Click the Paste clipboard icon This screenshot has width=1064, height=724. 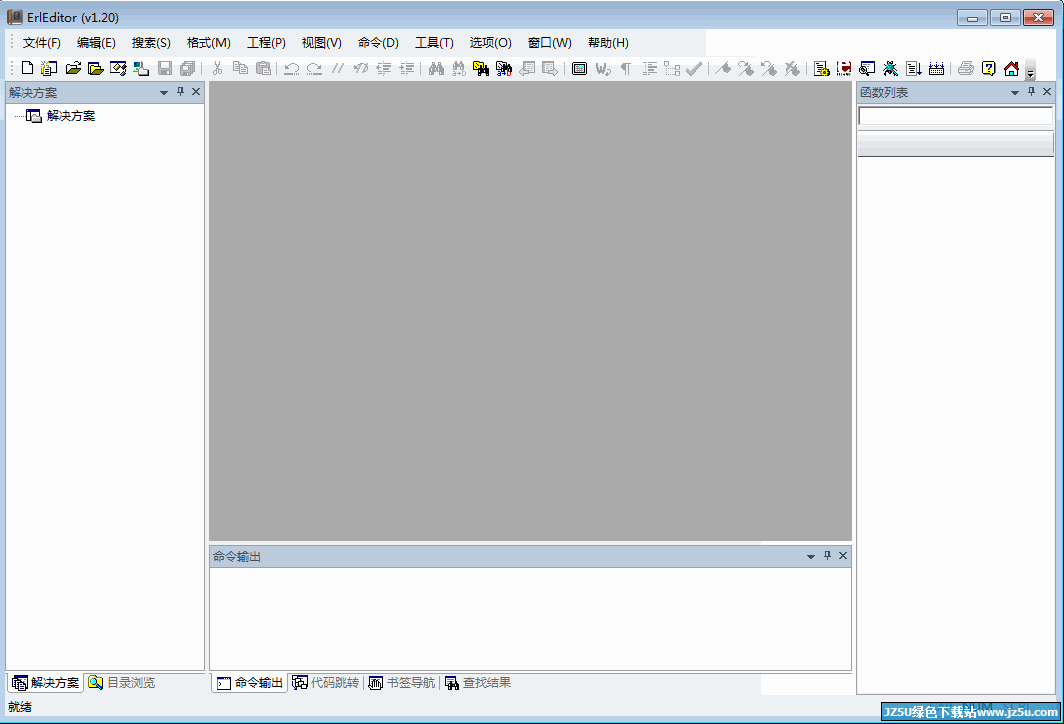coord(263,68)
